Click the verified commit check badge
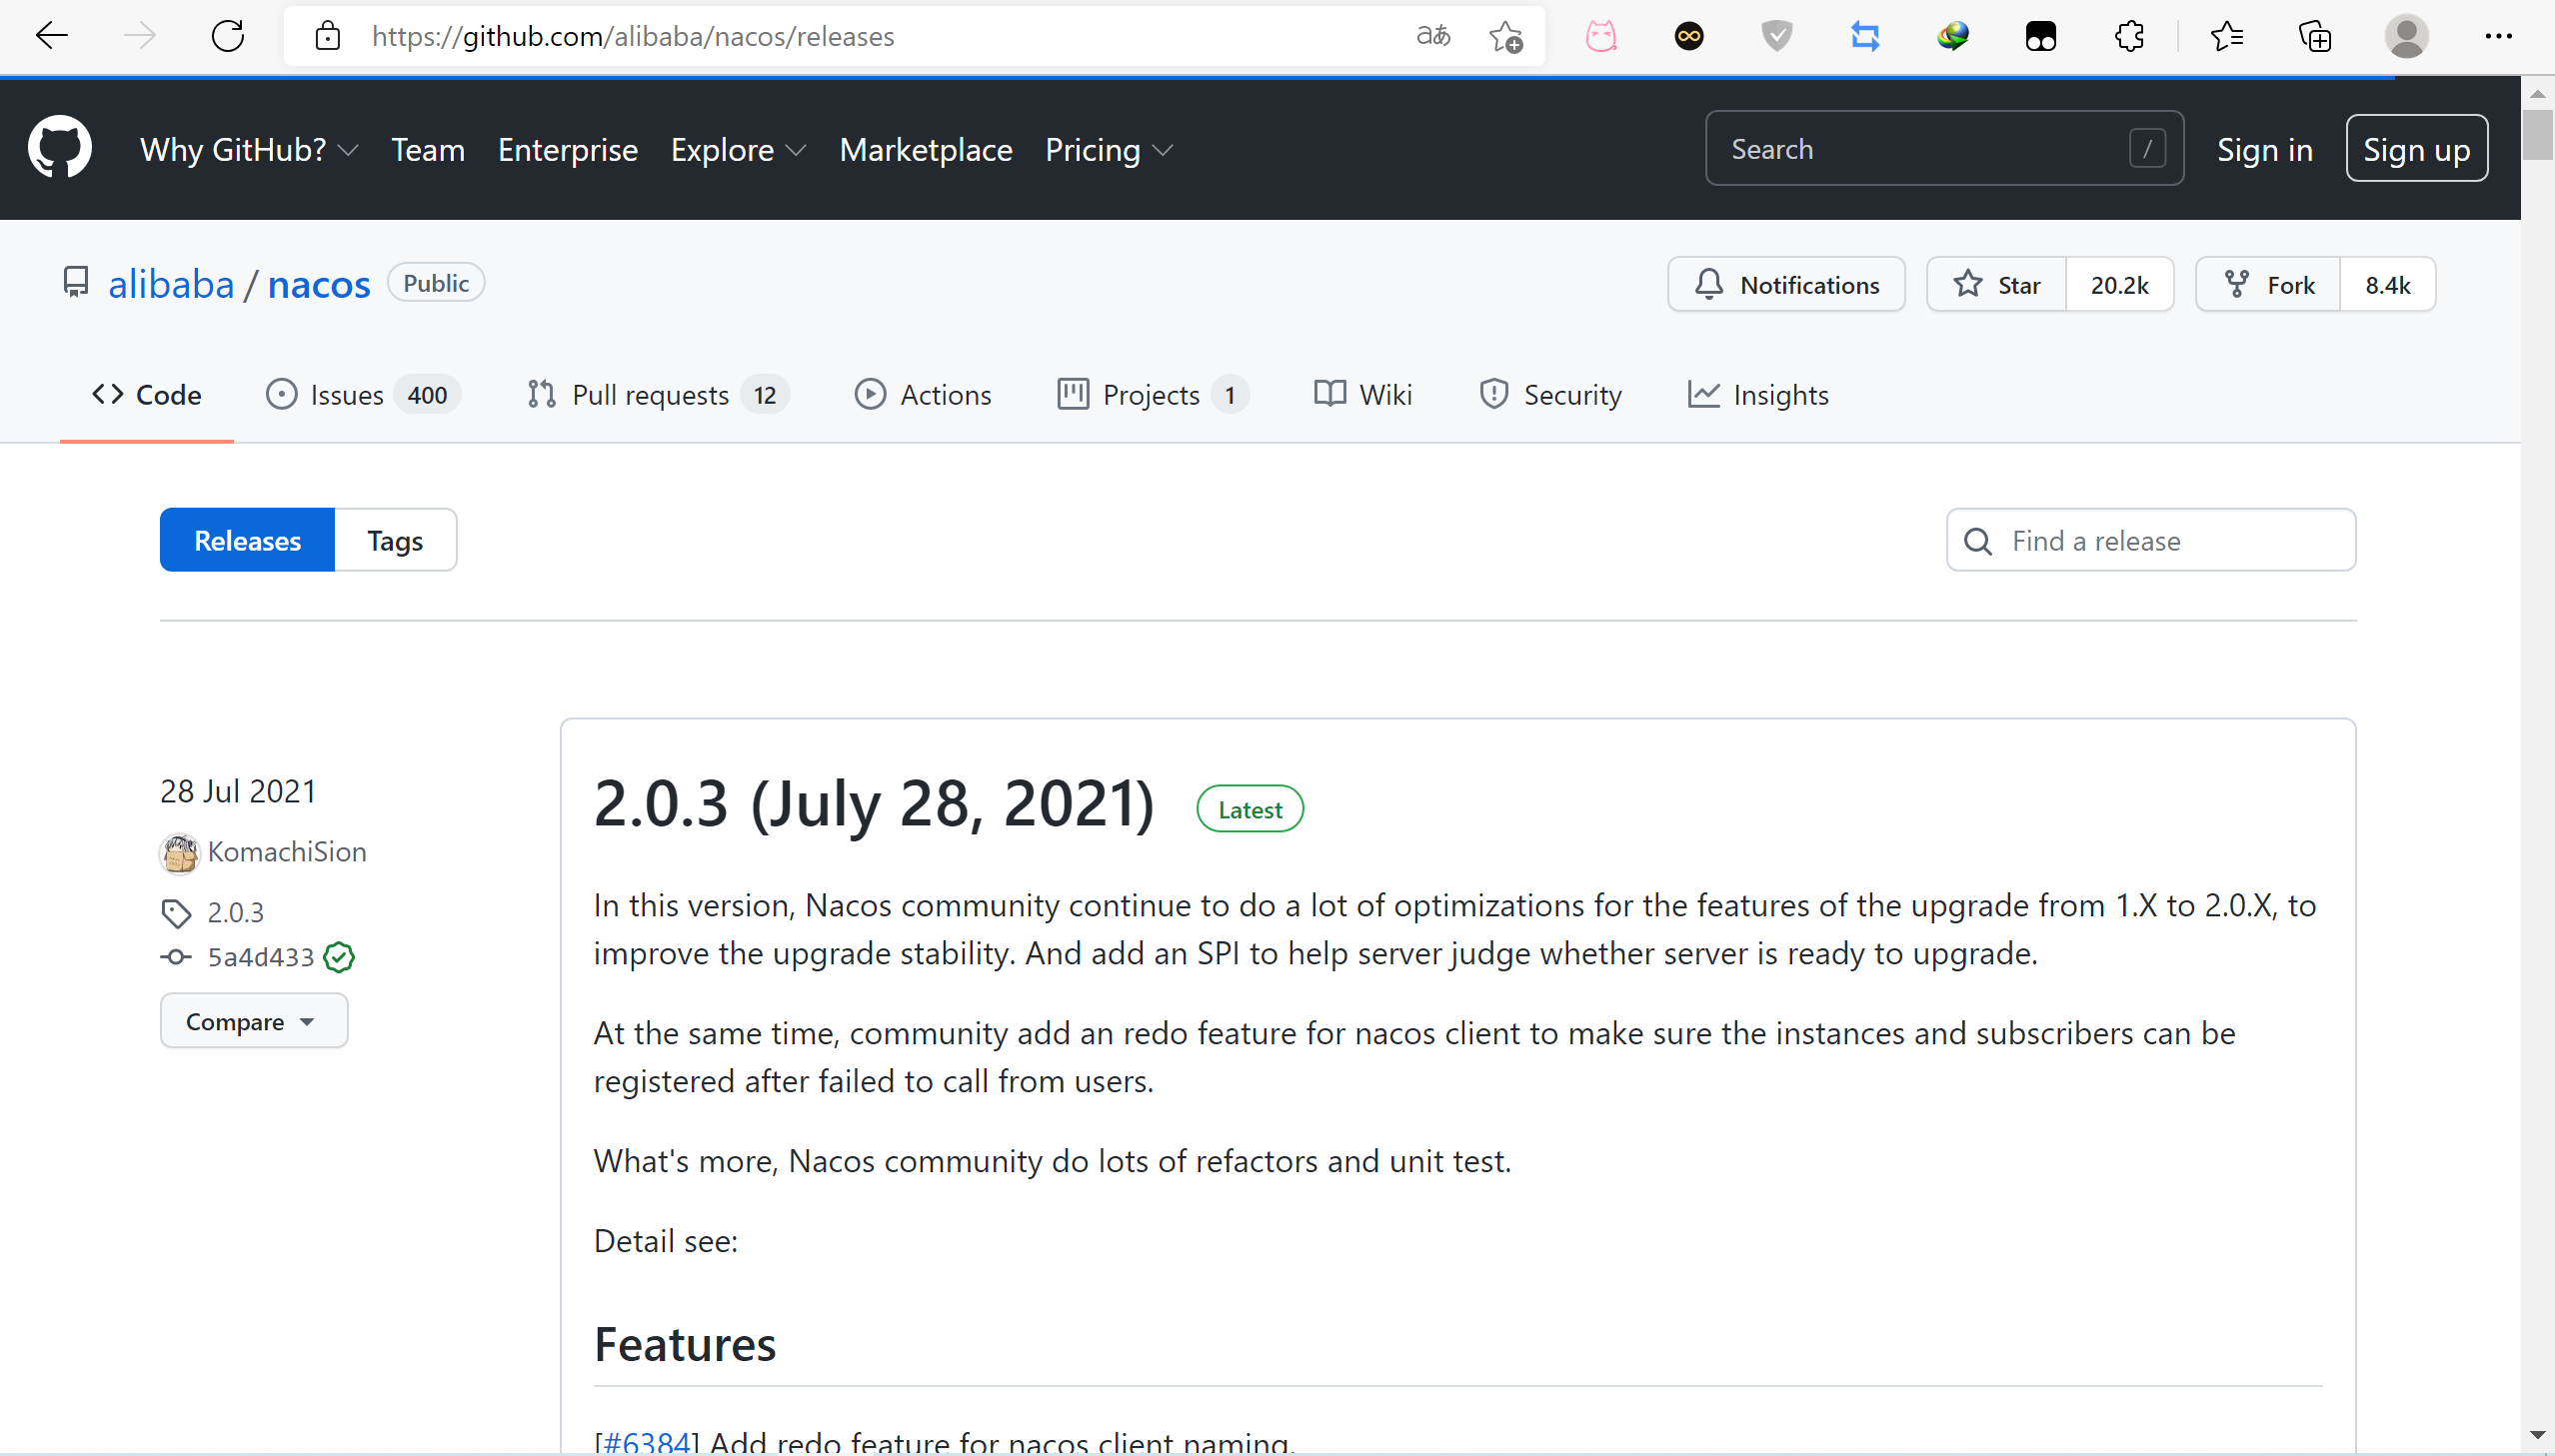Screen dimensions: 2555x1456 tap(339, 957)
